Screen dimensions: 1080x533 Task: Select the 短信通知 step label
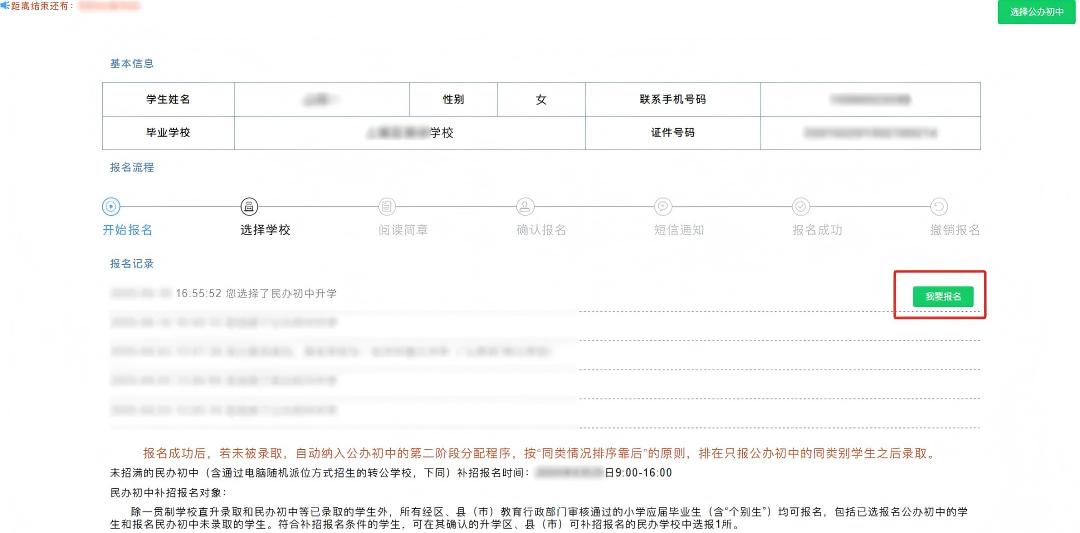[x=679, y=230]
